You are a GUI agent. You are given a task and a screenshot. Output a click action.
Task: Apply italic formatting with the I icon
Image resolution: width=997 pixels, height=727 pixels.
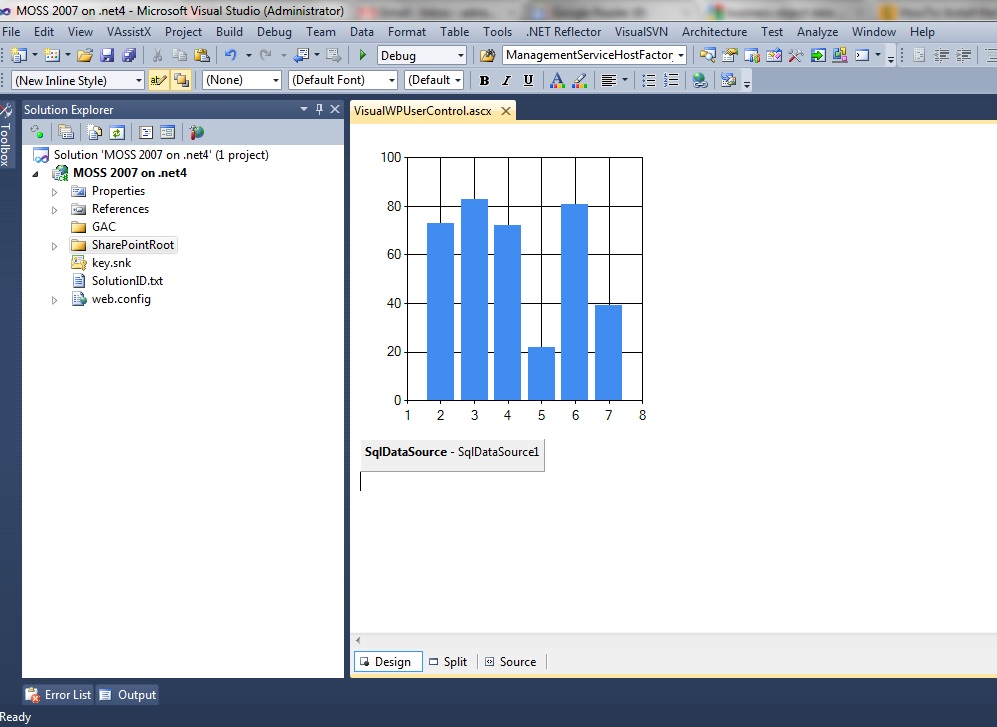[x=506, y=80]
